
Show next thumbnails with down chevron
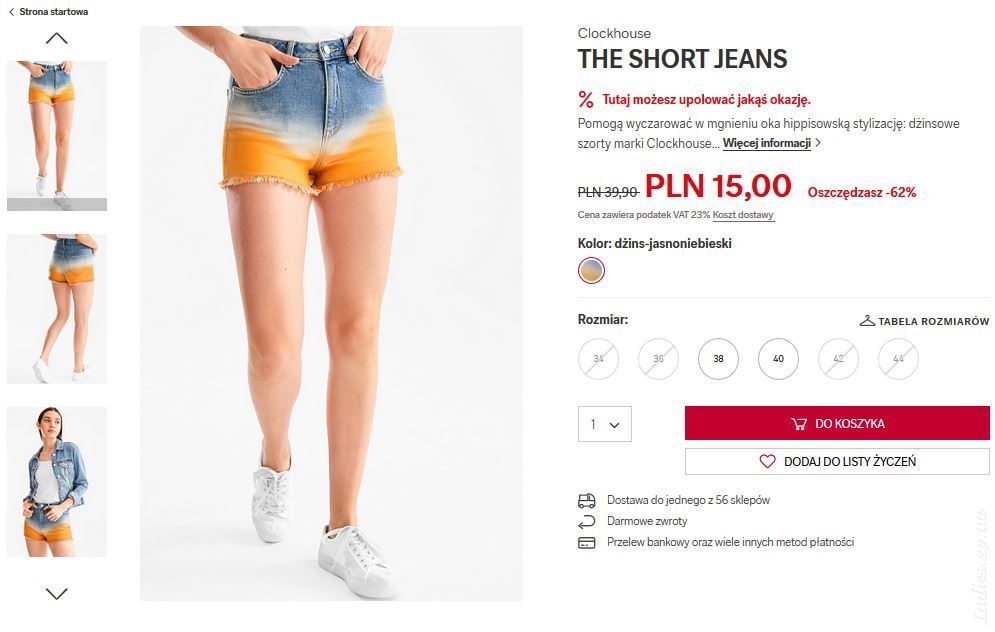(x=56, y=593)
